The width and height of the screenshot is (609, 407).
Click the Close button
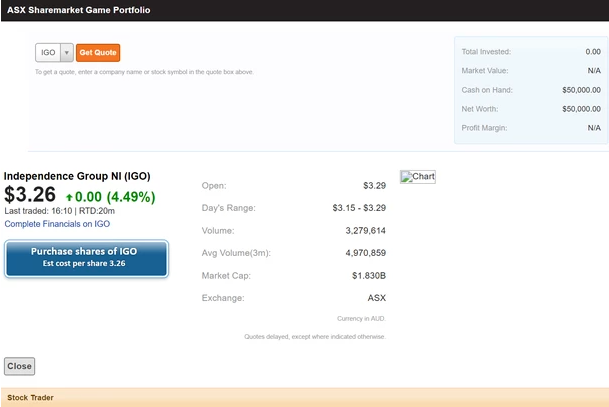[x=19, y=366]
